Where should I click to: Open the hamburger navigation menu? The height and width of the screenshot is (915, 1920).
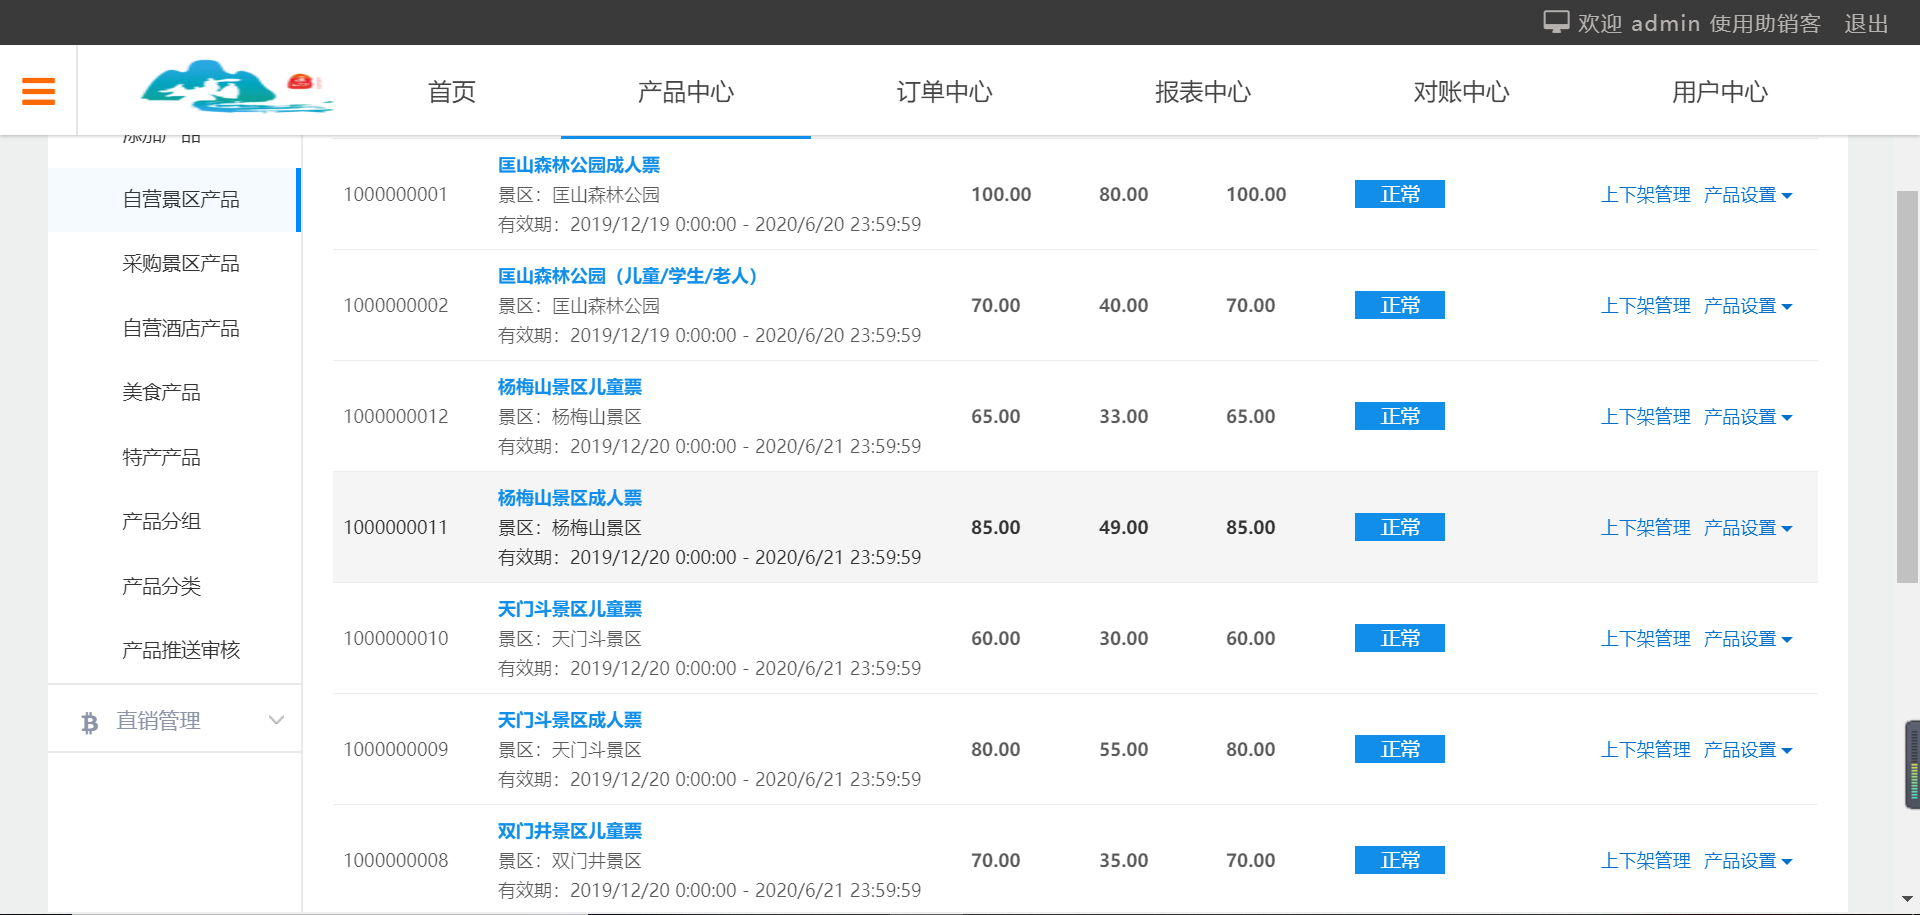[x=38, y=90]
